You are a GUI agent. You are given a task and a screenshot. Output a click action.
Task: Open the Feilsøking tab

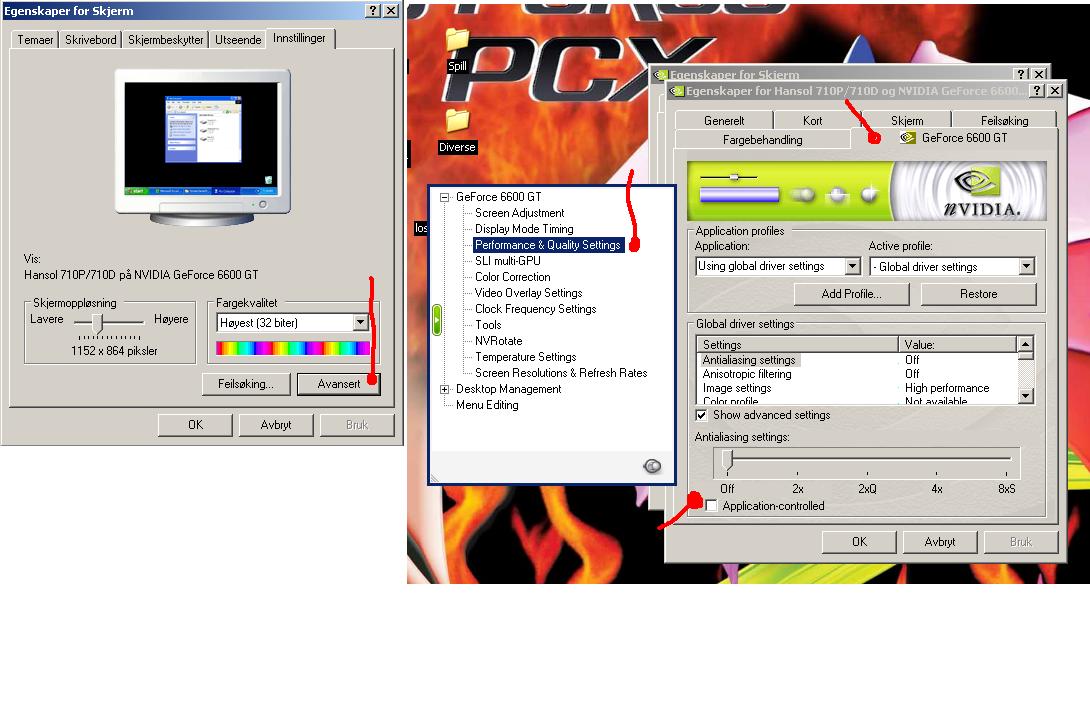1004,120
